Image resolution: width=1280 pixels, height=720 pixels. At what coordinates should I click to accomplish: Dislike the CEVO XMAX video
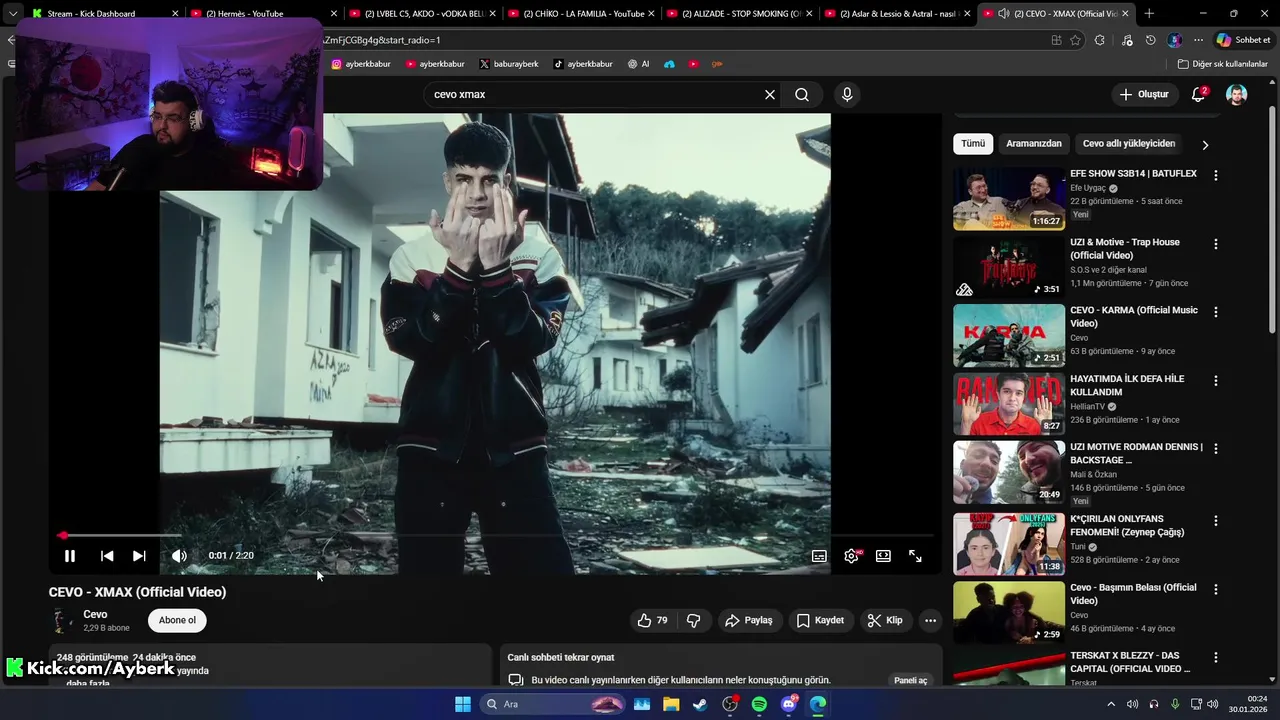[x=693, y=620]
